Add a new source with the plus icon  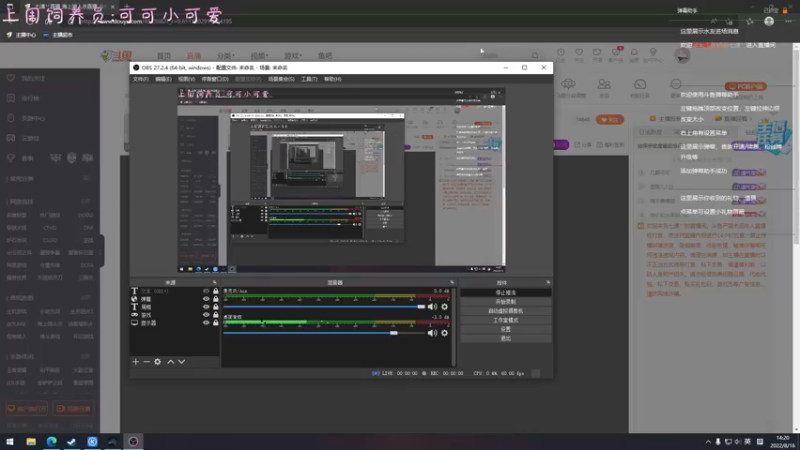coord(135,362)
